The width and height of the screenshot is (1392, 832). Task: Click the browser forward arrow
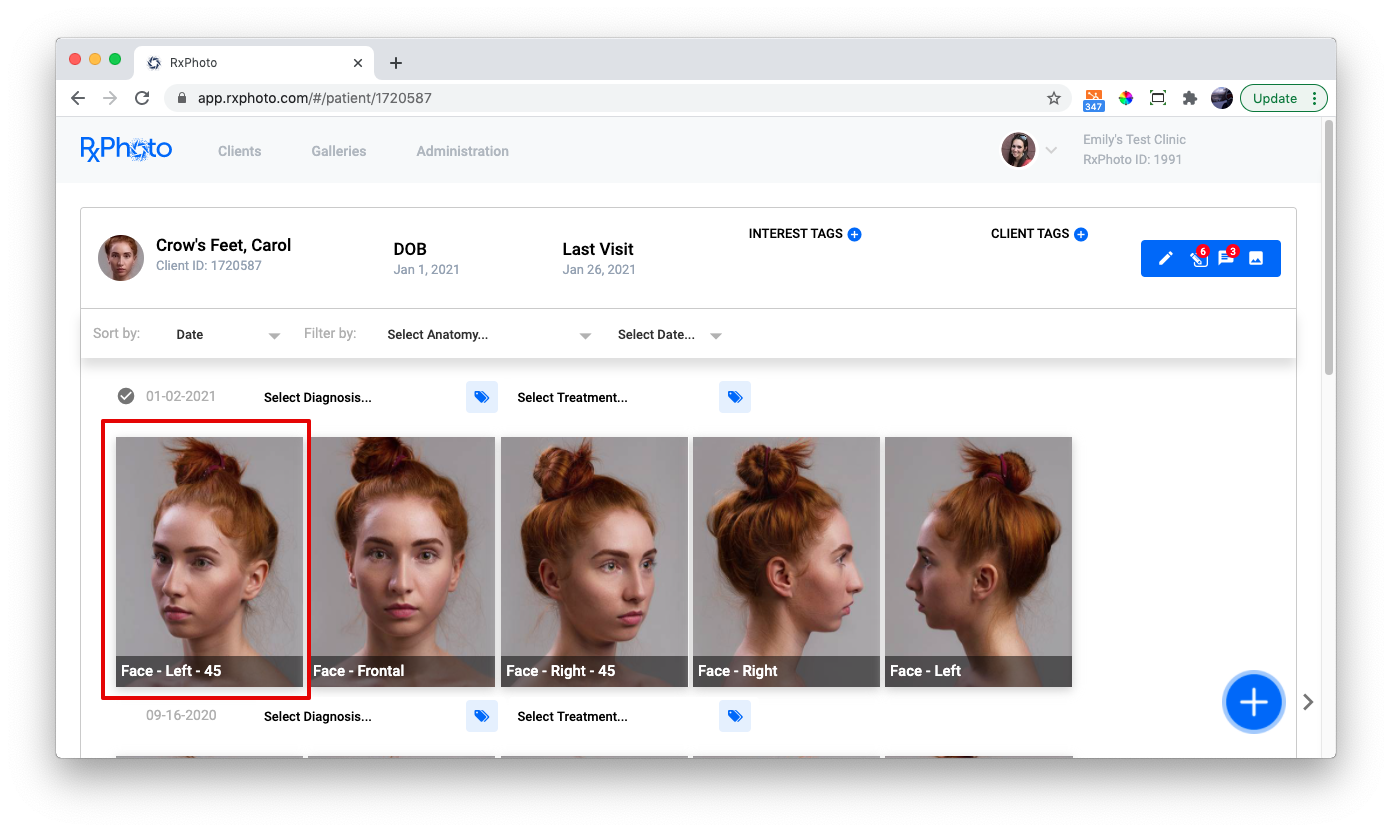(110, 98)
